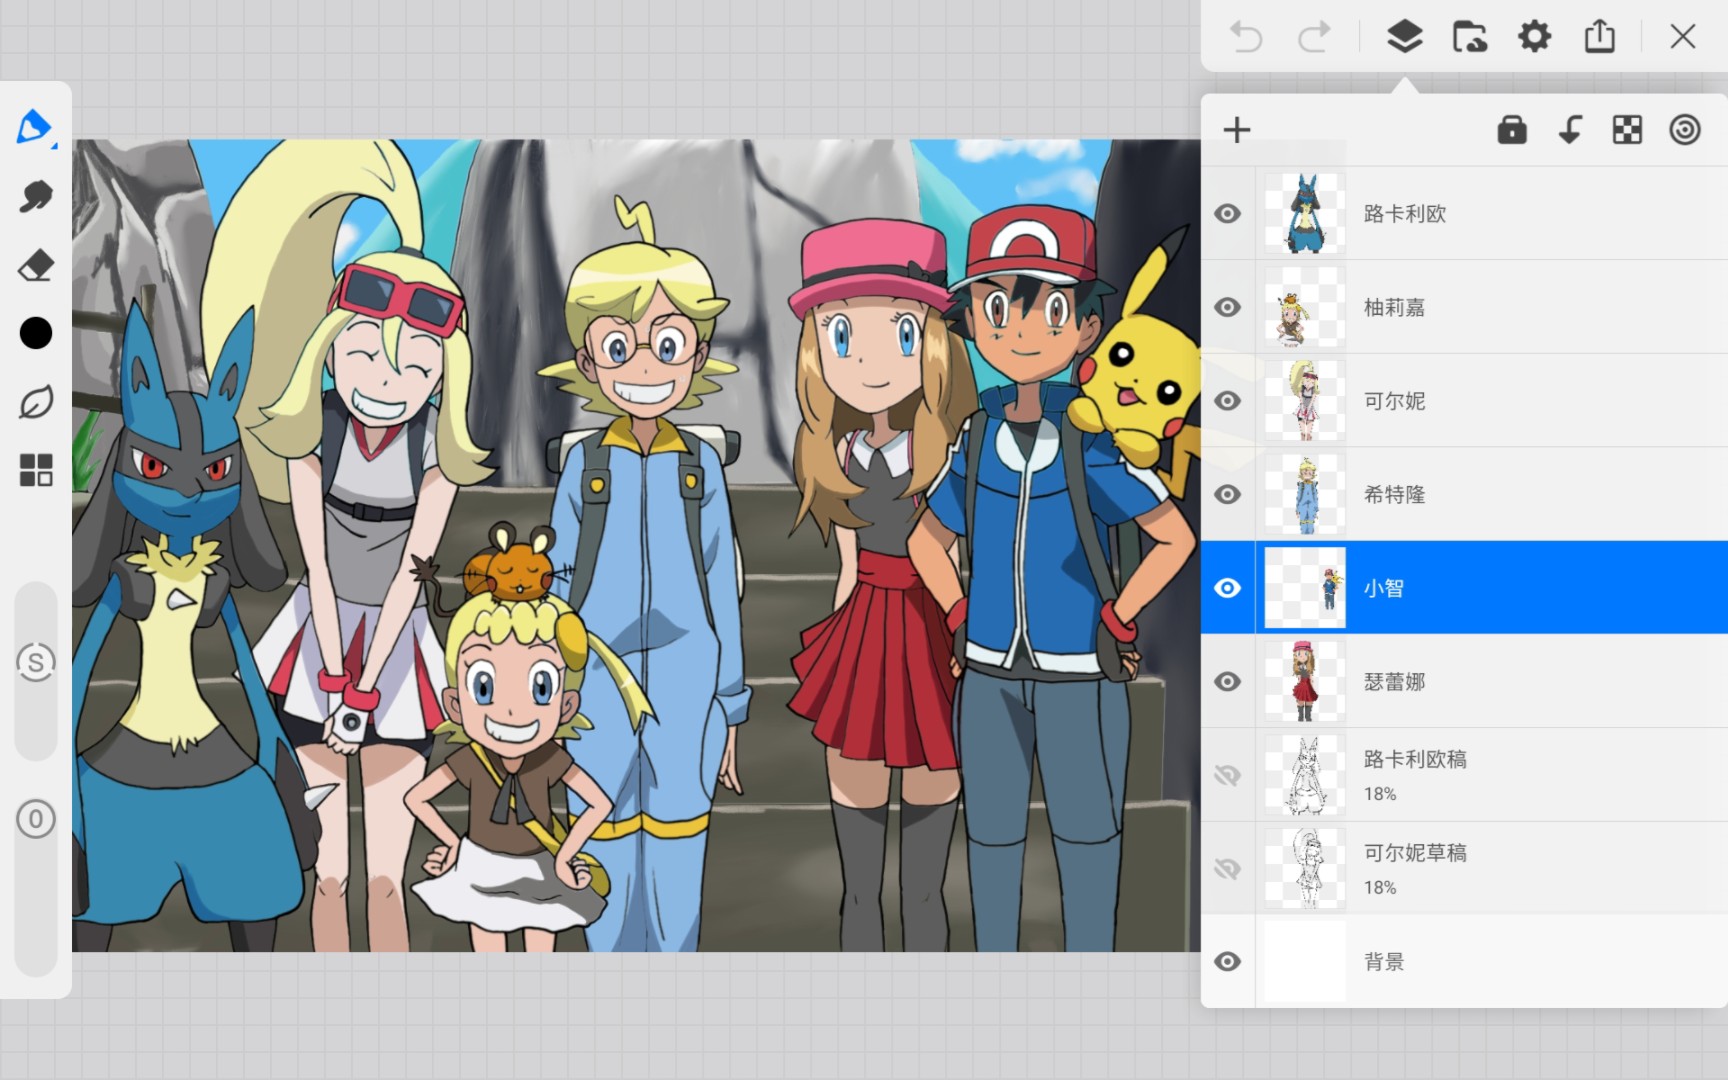Viewport: 1728px width, 1080px height.
Task: Click the 柚莉嘉 layer name
Action: [1394, 307]
